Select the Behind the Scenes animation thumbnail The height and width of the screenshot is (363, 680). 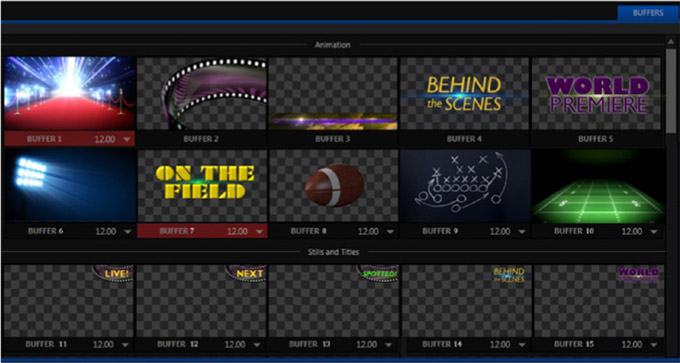tap(464, 93)
